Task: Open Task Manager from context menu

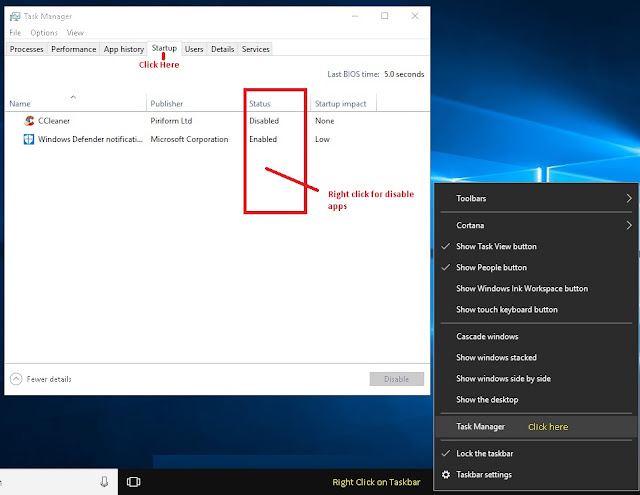Action: pos(536,426)
